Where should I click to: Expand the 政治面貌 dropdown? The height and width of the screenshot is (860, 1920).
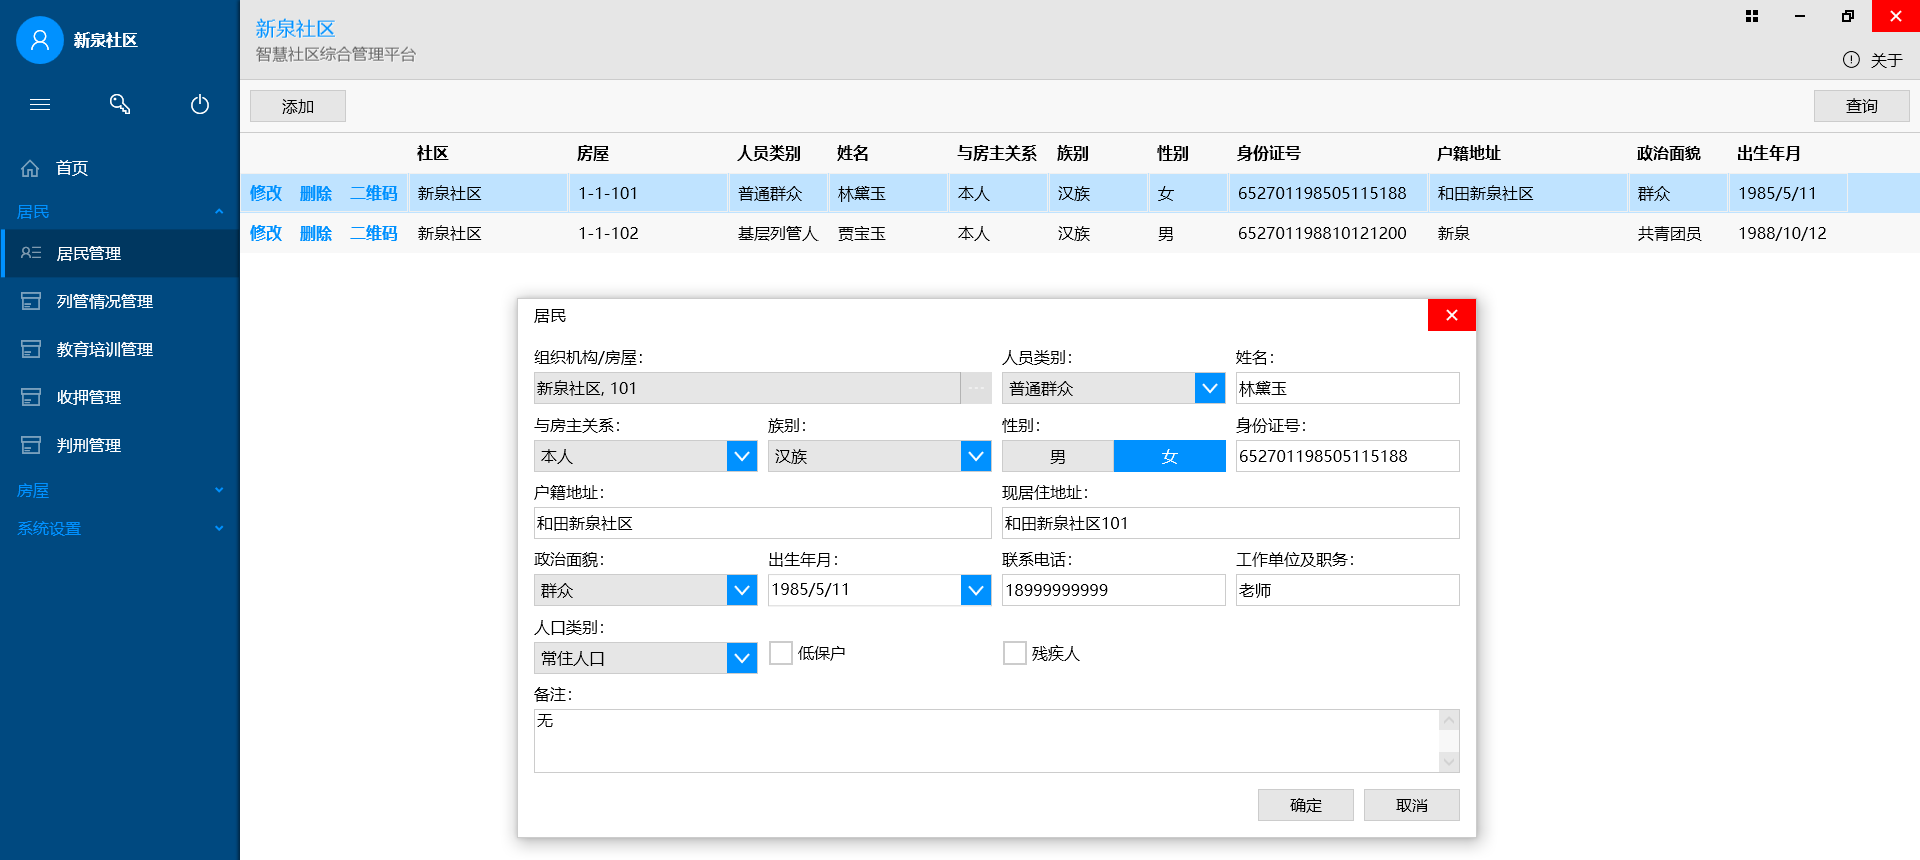coord(742,590)
